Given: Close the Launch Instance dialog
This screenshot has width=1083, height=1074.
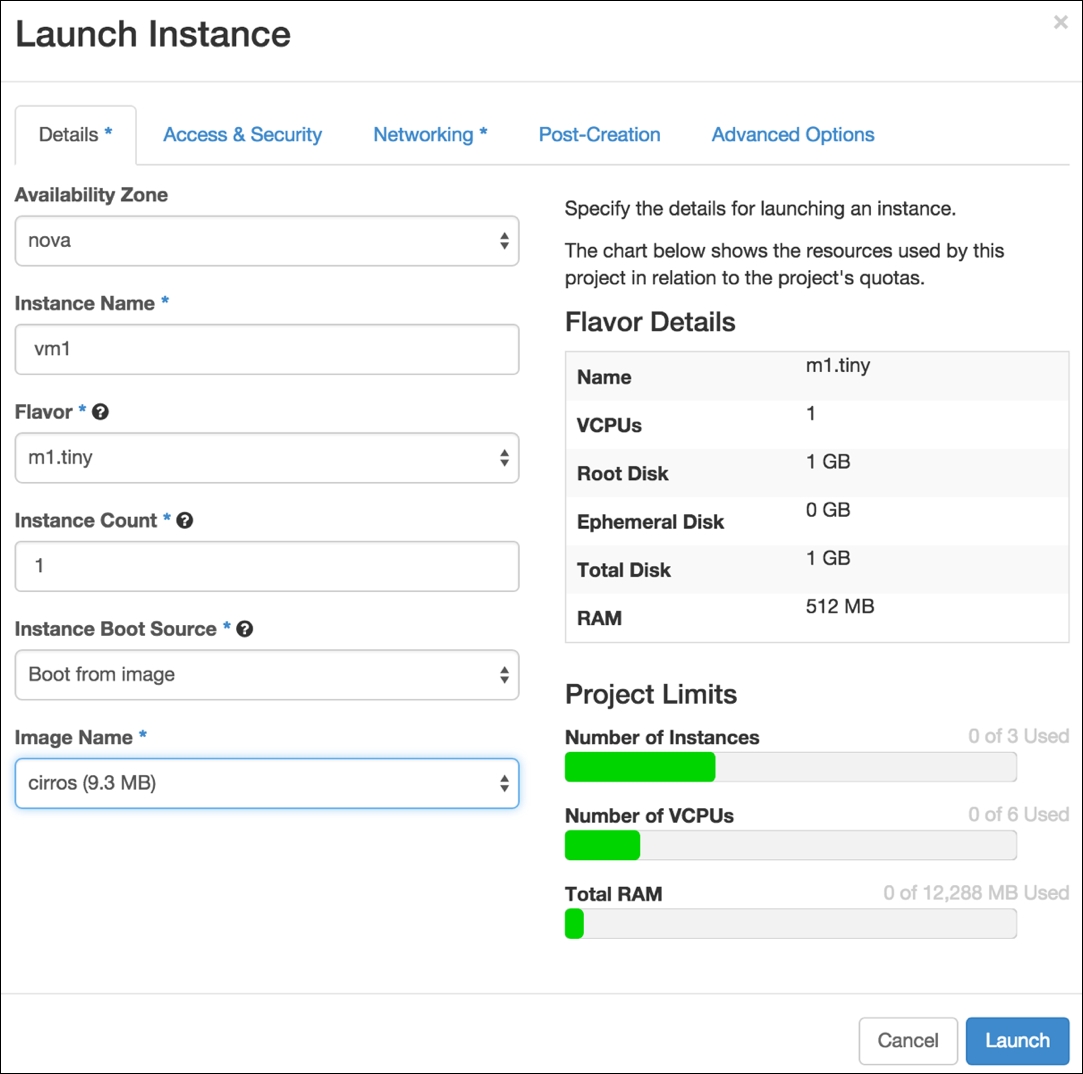Looking at the screenshot, I should coord(1060,23).
